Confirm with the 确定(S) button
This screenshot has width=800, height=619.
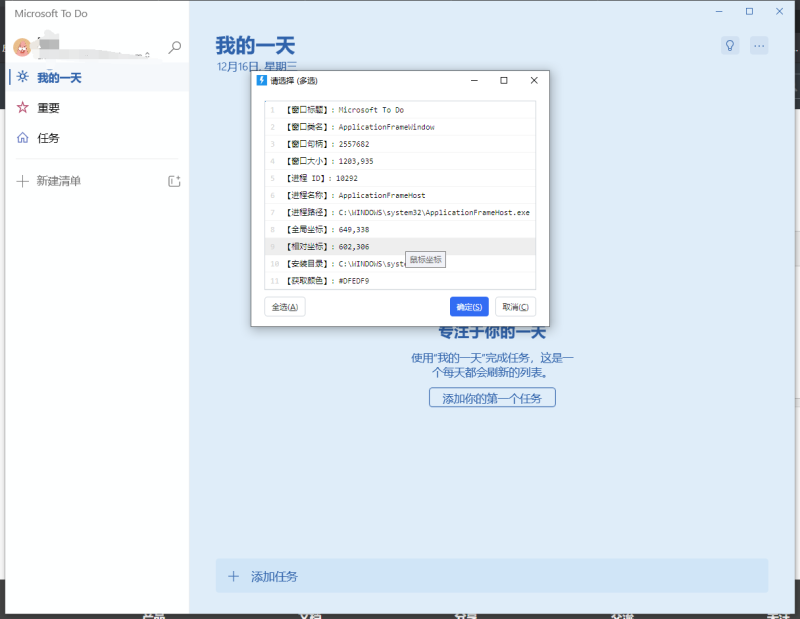[x=469, y=307]
